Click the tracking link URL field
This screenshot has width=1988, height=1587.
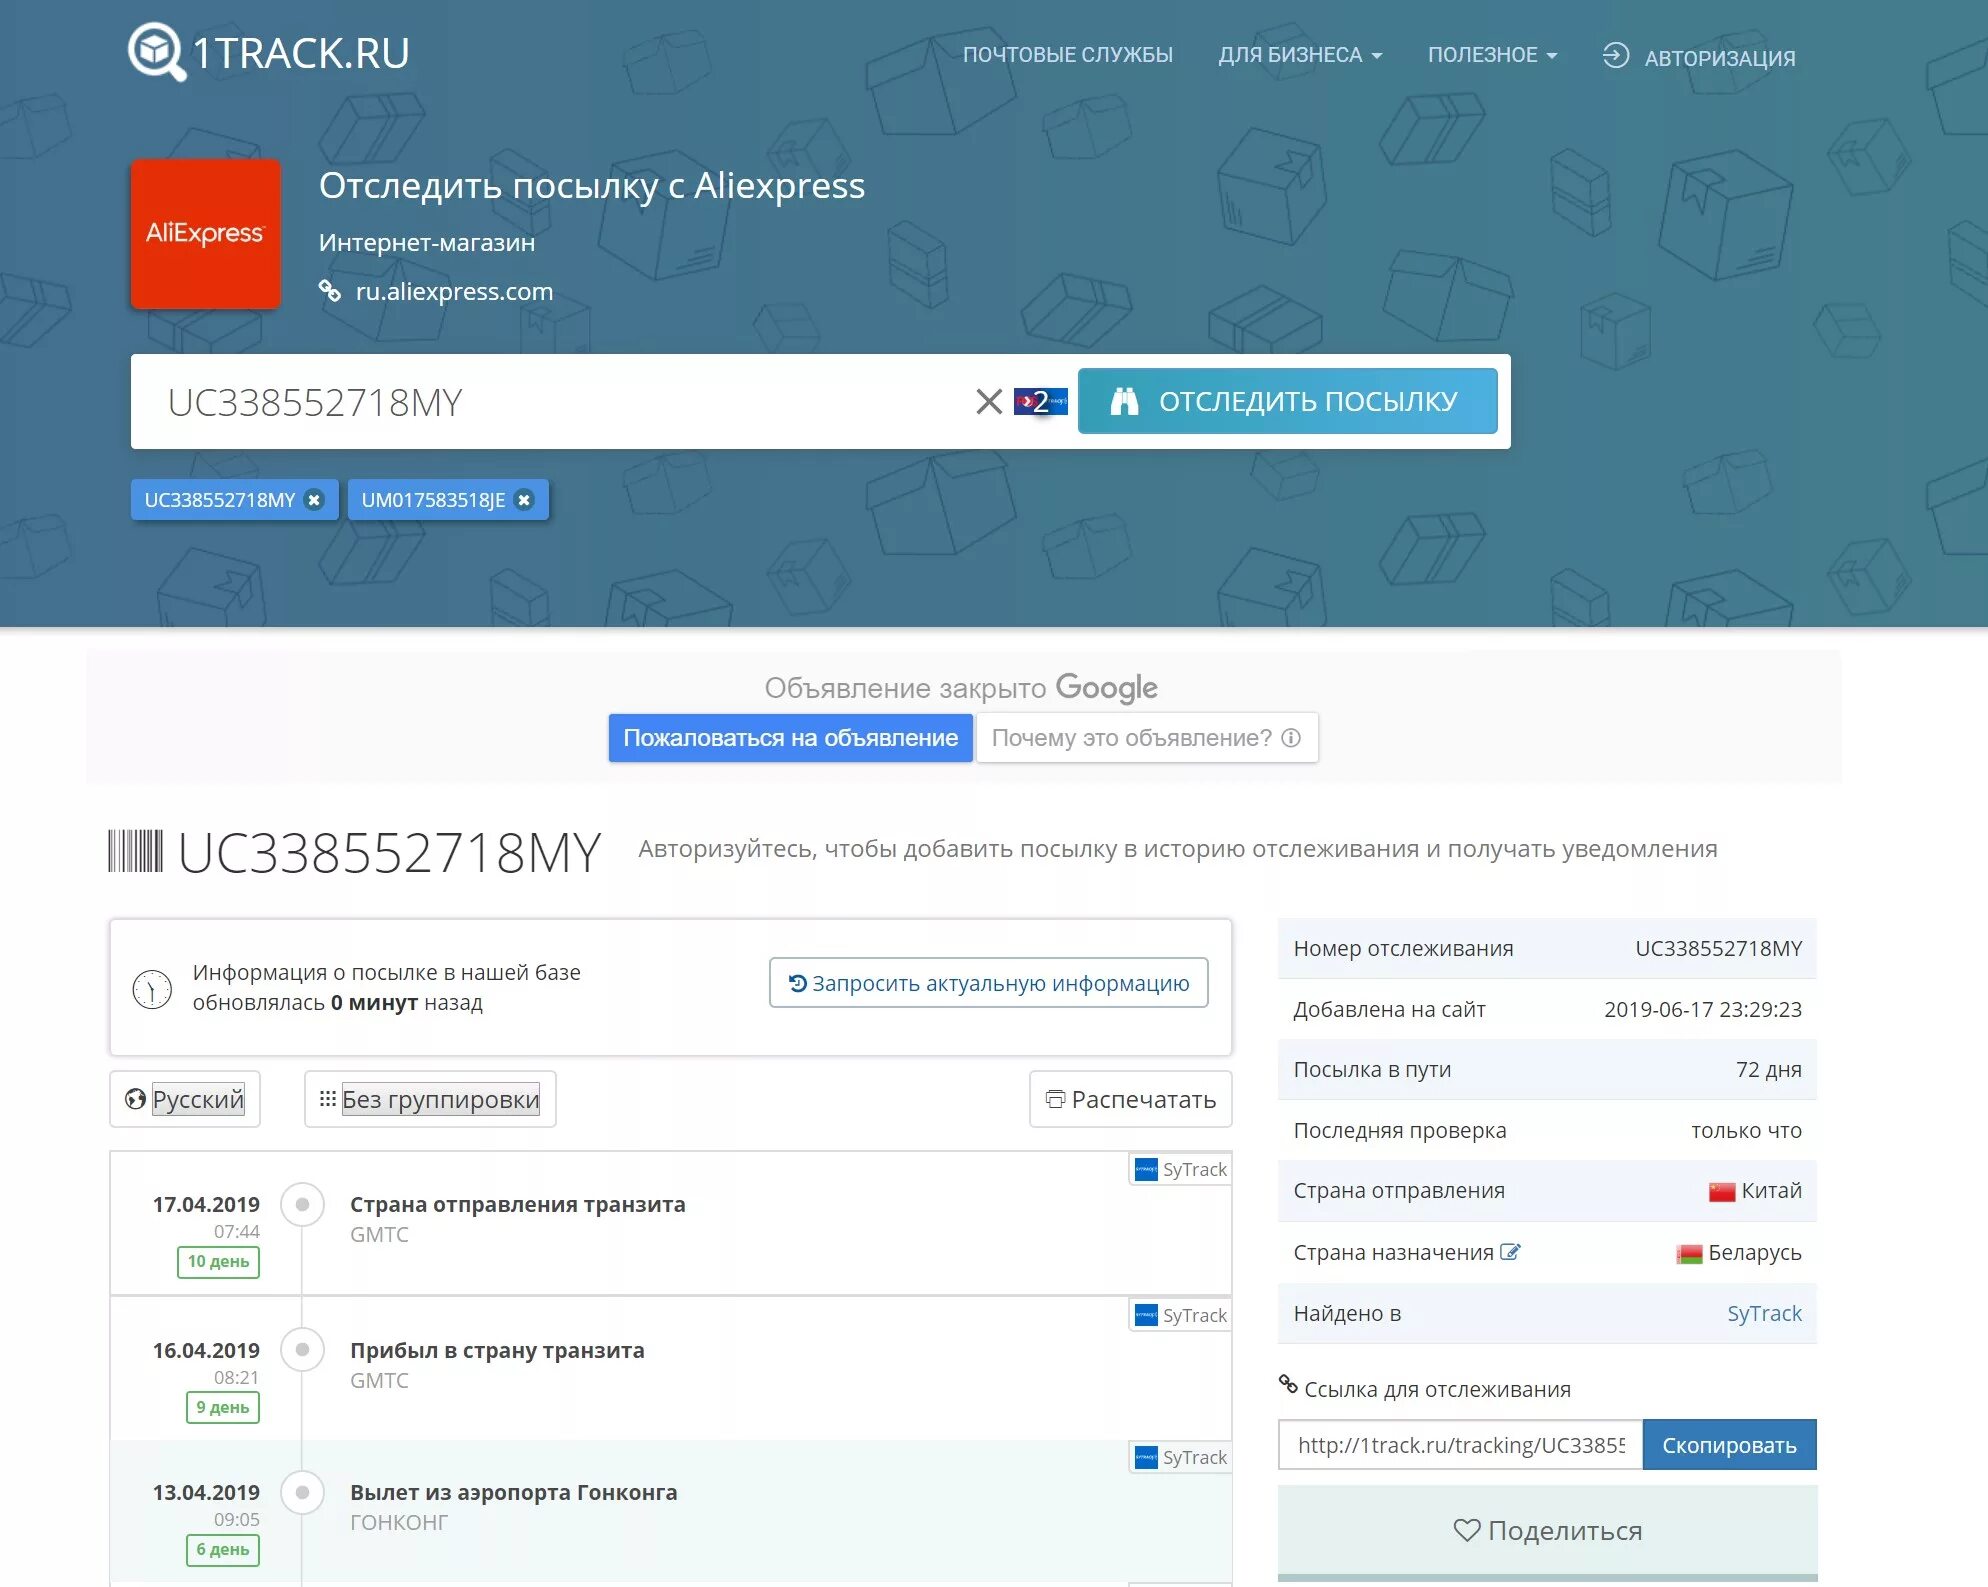(1461, 1445)
